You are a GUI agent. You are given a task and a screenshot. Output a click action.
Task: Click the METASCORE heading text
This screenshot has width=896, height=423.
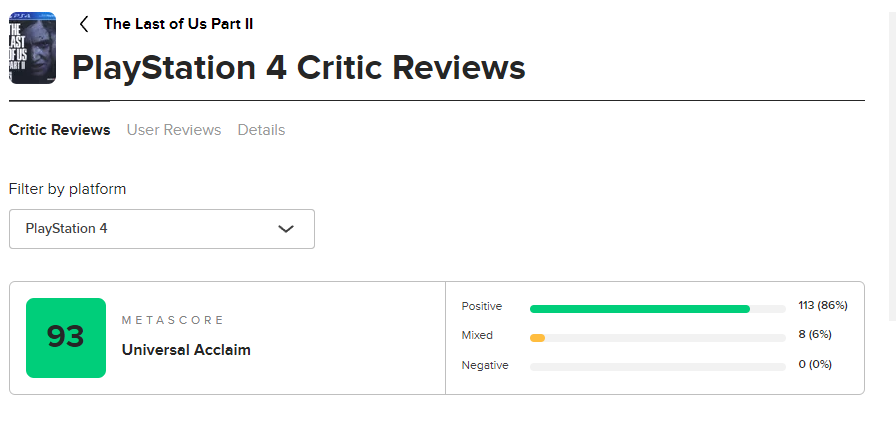(173, 320)
